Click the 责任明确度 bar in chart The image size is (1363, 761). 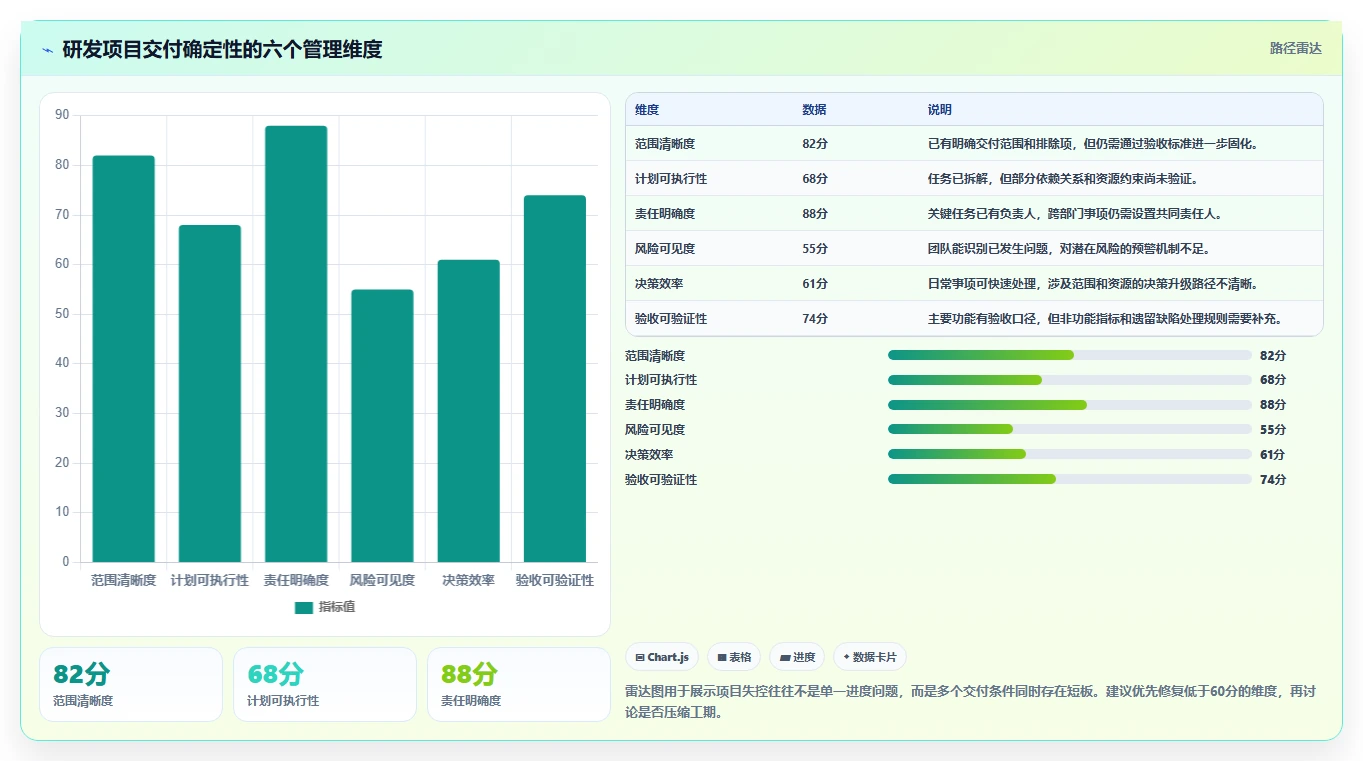(x=296, y=344)
